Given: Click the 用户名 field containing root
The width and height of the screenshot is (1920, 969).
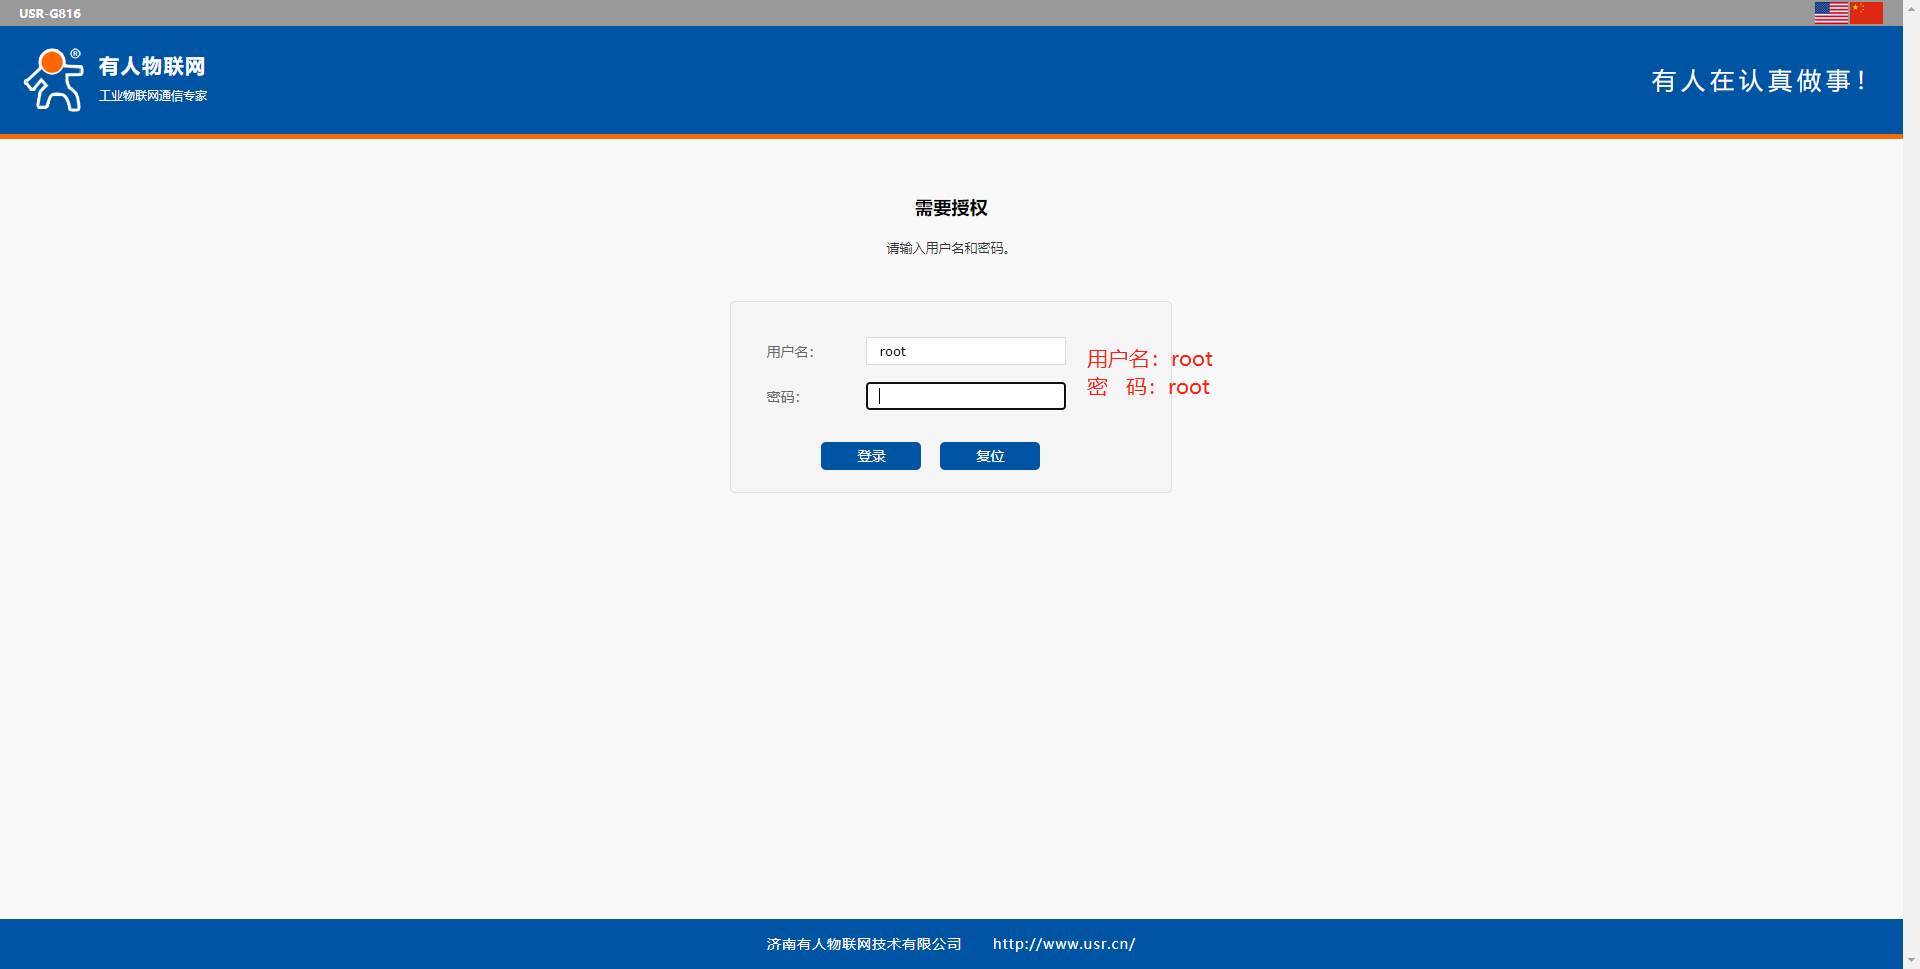Looking at the screenshot, I should (965, 351).
